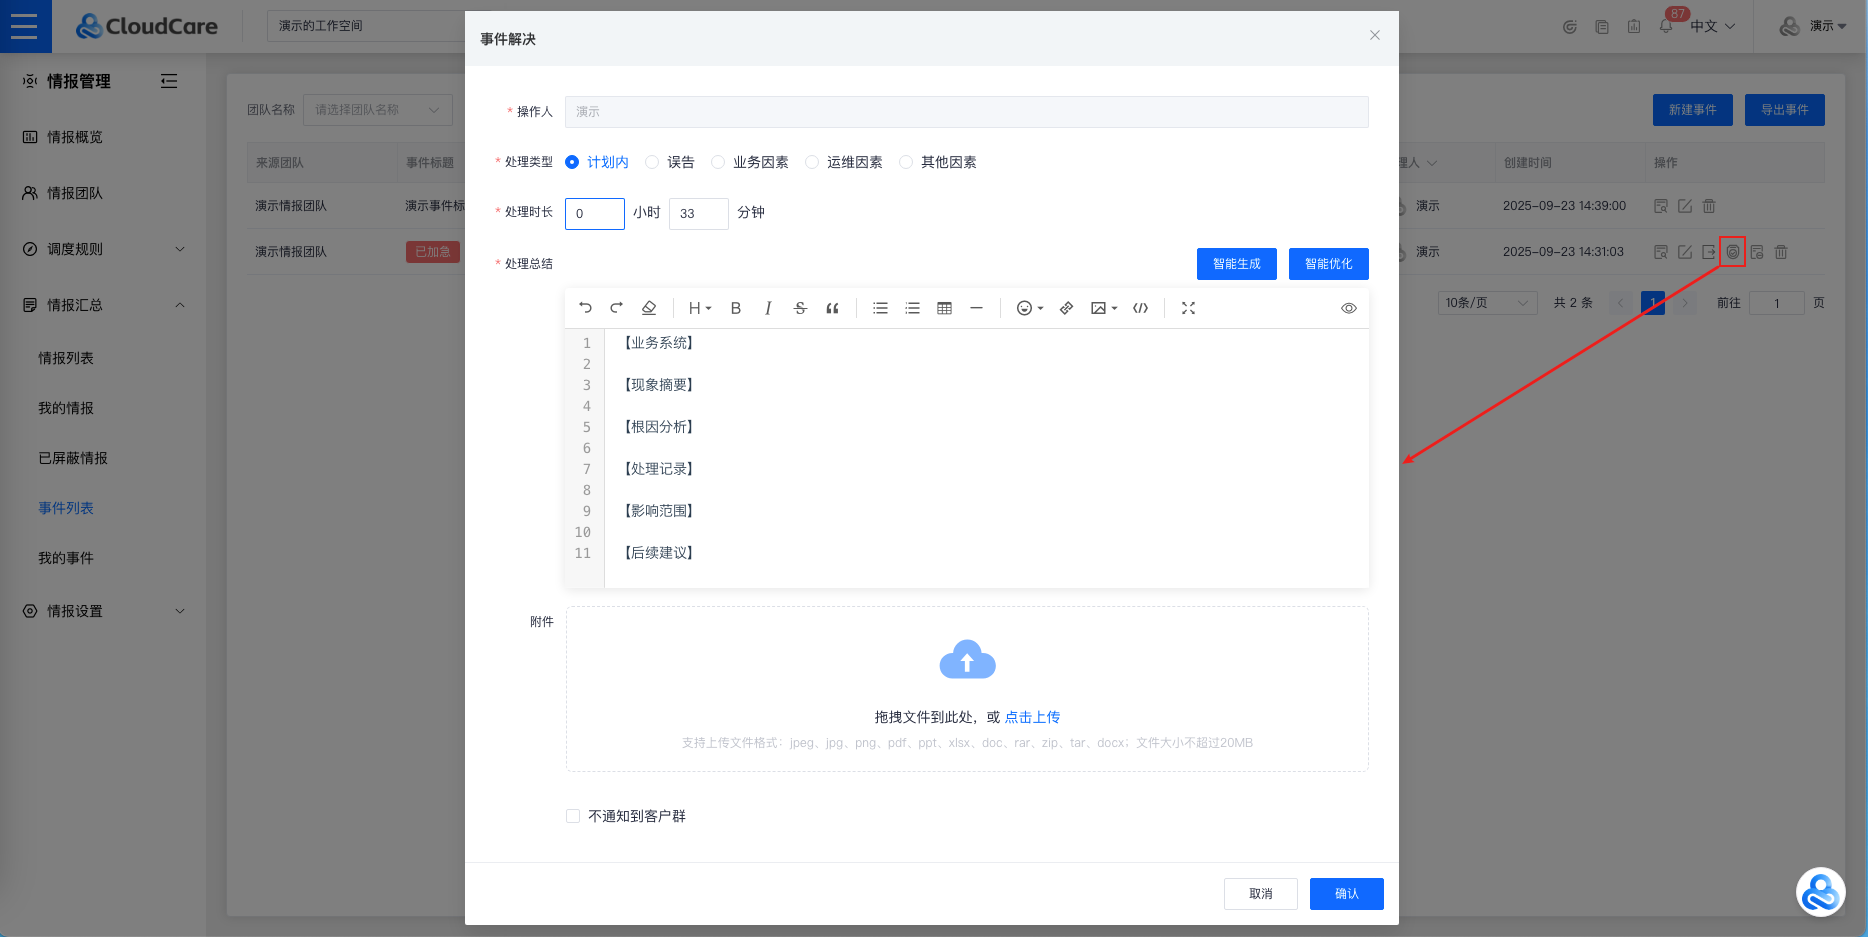Open 我的事件 in the sidebar
Viewport: 1868px width, 937px height.
(x=66, y=558)
